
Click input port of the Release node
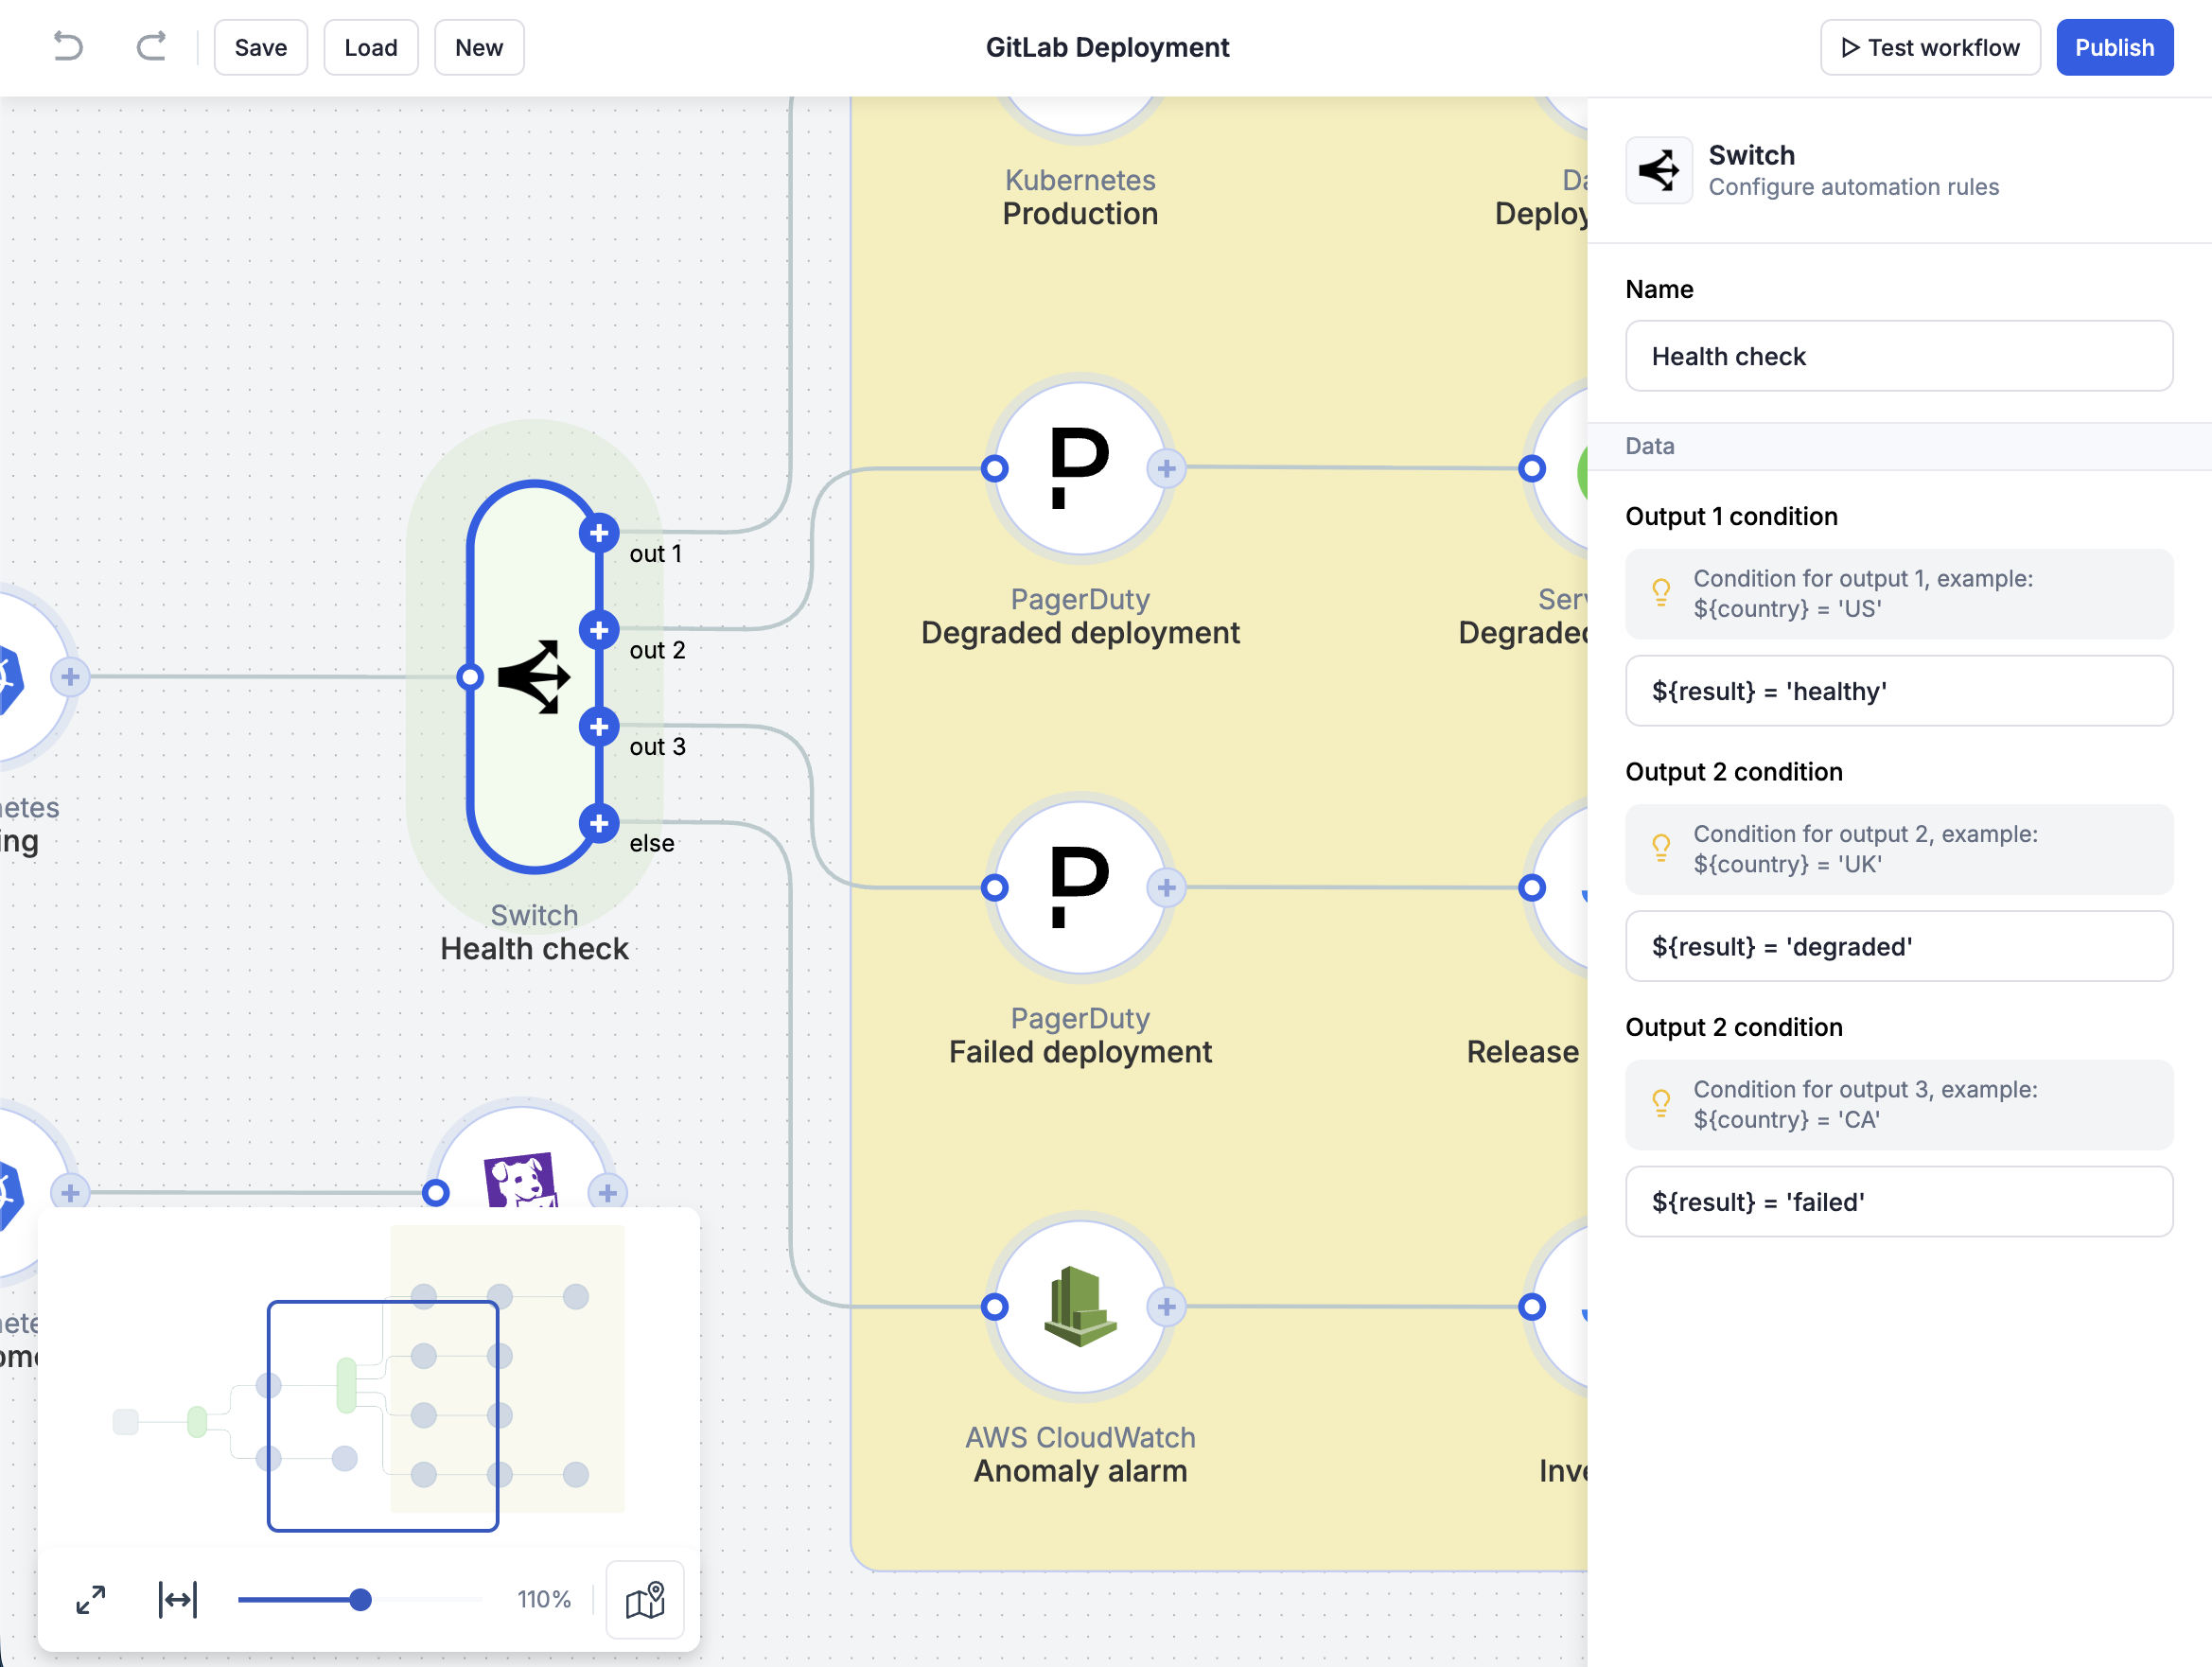click(x=1531, y=887)
